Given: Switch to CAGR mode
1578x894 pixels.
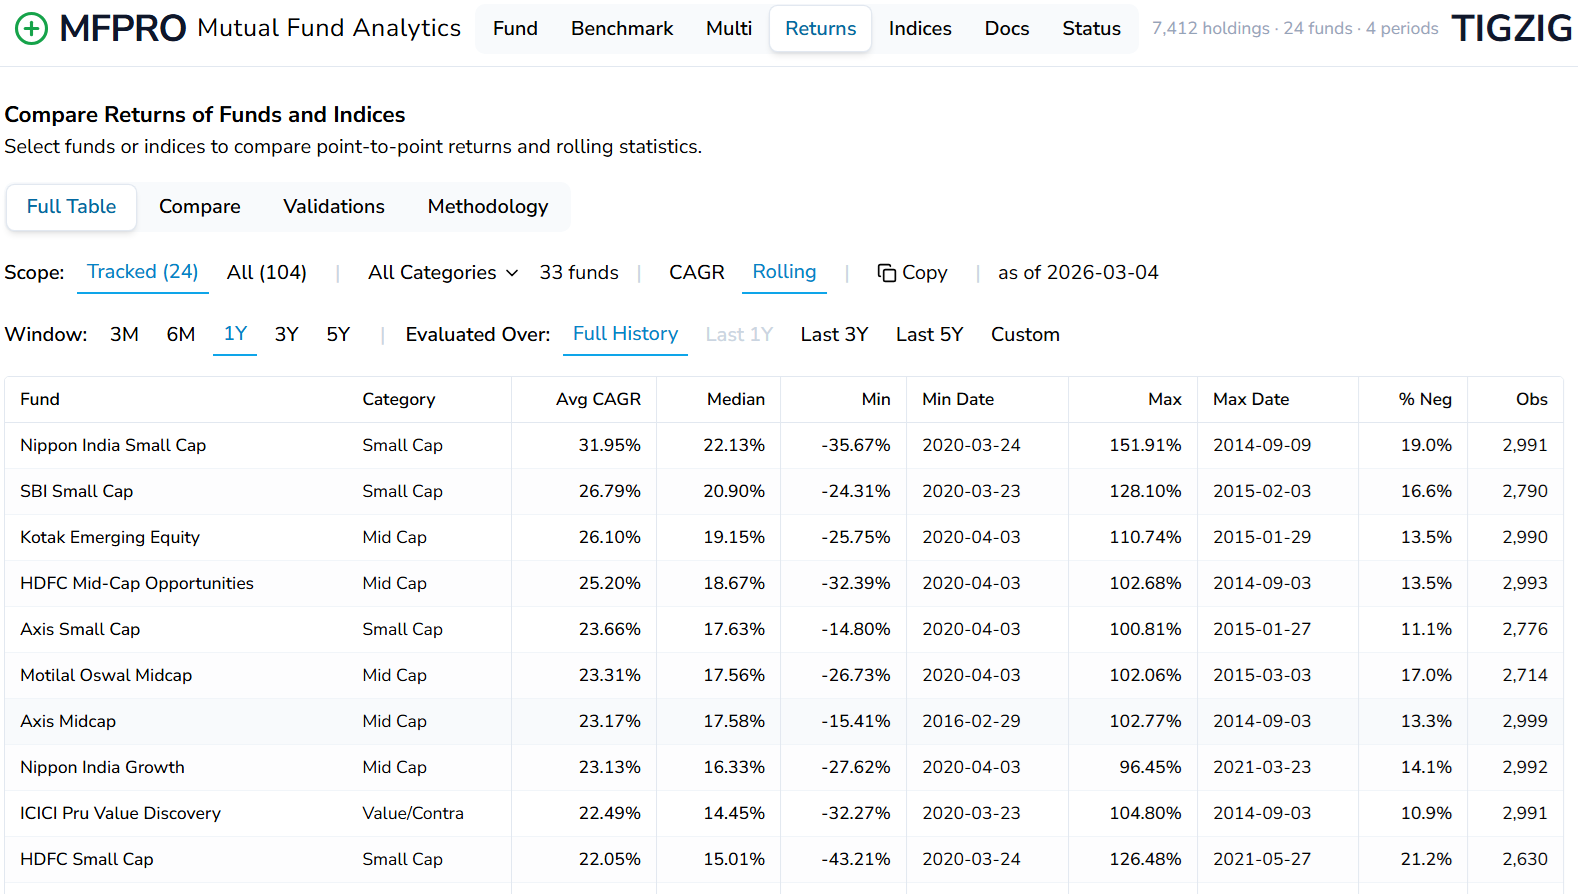Looking at the screenshot, I should coord(697,273).
